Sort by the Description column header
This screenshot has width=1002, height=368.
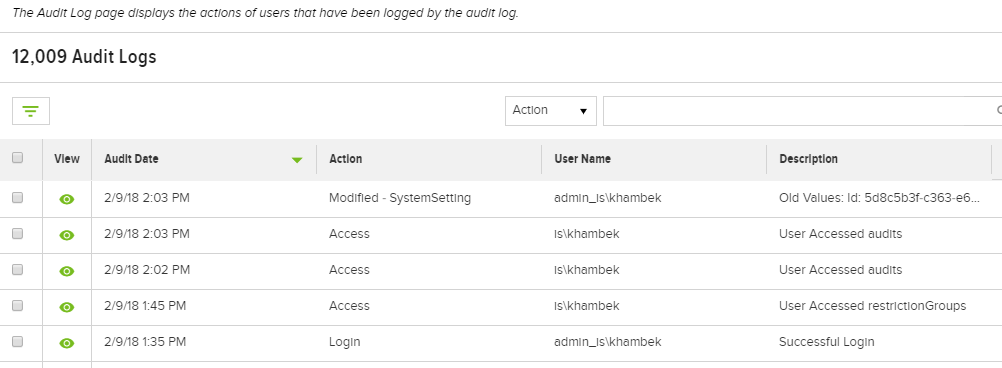[808, 159]
